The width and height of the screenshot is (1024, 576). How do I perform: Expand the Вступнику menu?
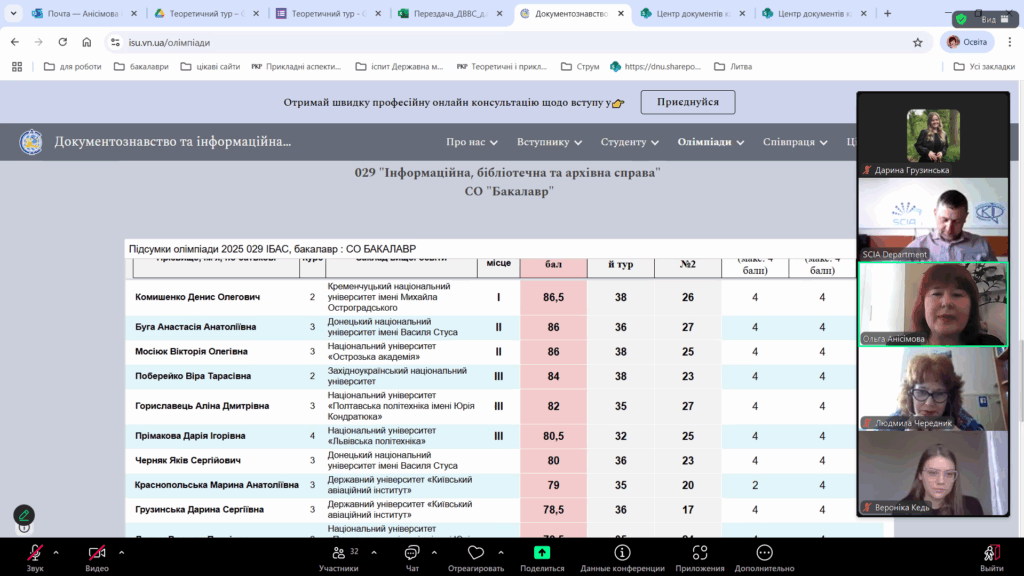[x=549, y=142]
